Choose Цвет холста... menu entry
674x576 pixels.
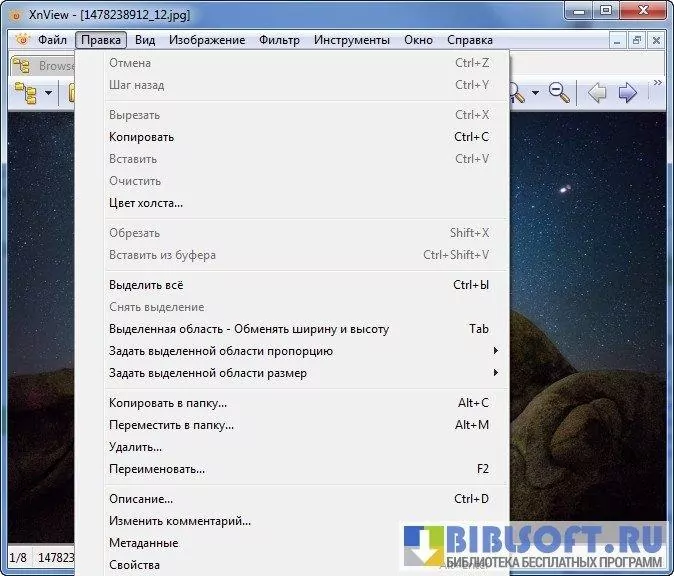pyautogui.click(x=146, y=203)
